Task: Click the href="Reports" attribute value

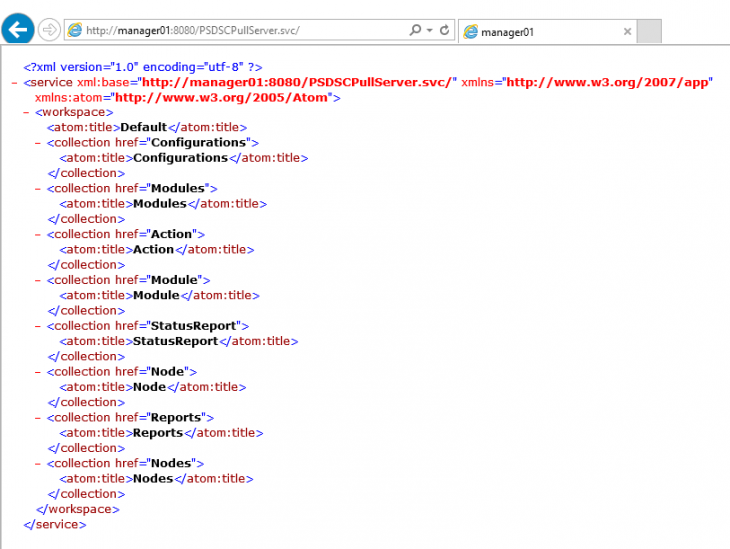Action: (176, 418)
